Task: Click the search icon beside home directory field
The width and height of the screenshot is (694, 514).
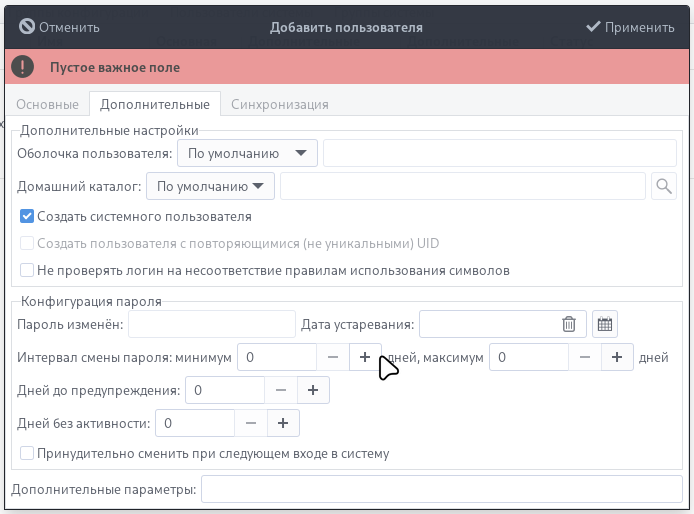Action: [663, 186]
